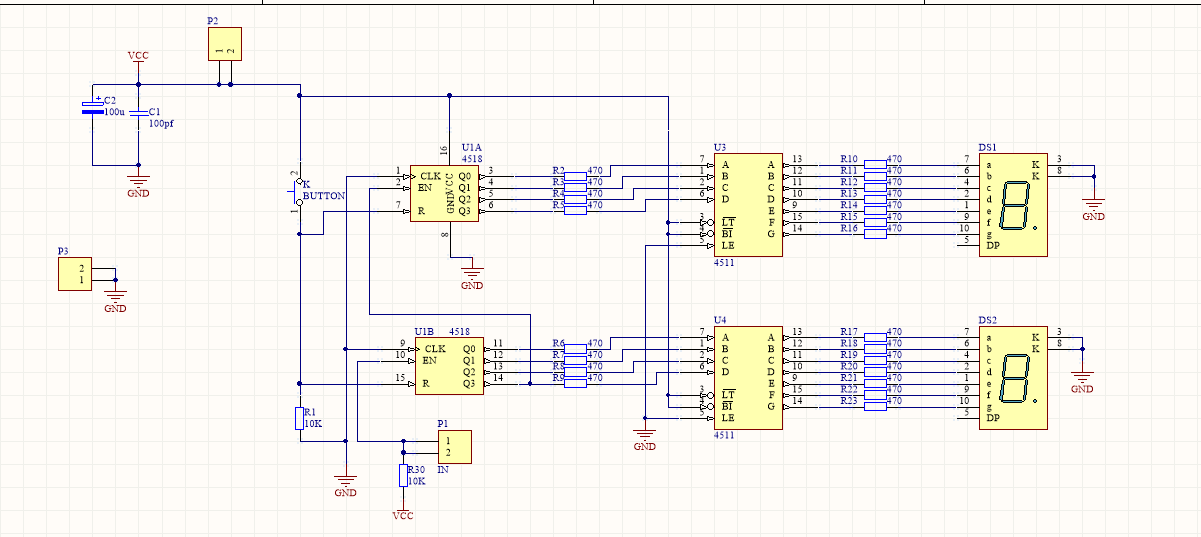Select the DS1 seven-segment display
This screenshot has height=537, width=1201.
click(1013, 205)
